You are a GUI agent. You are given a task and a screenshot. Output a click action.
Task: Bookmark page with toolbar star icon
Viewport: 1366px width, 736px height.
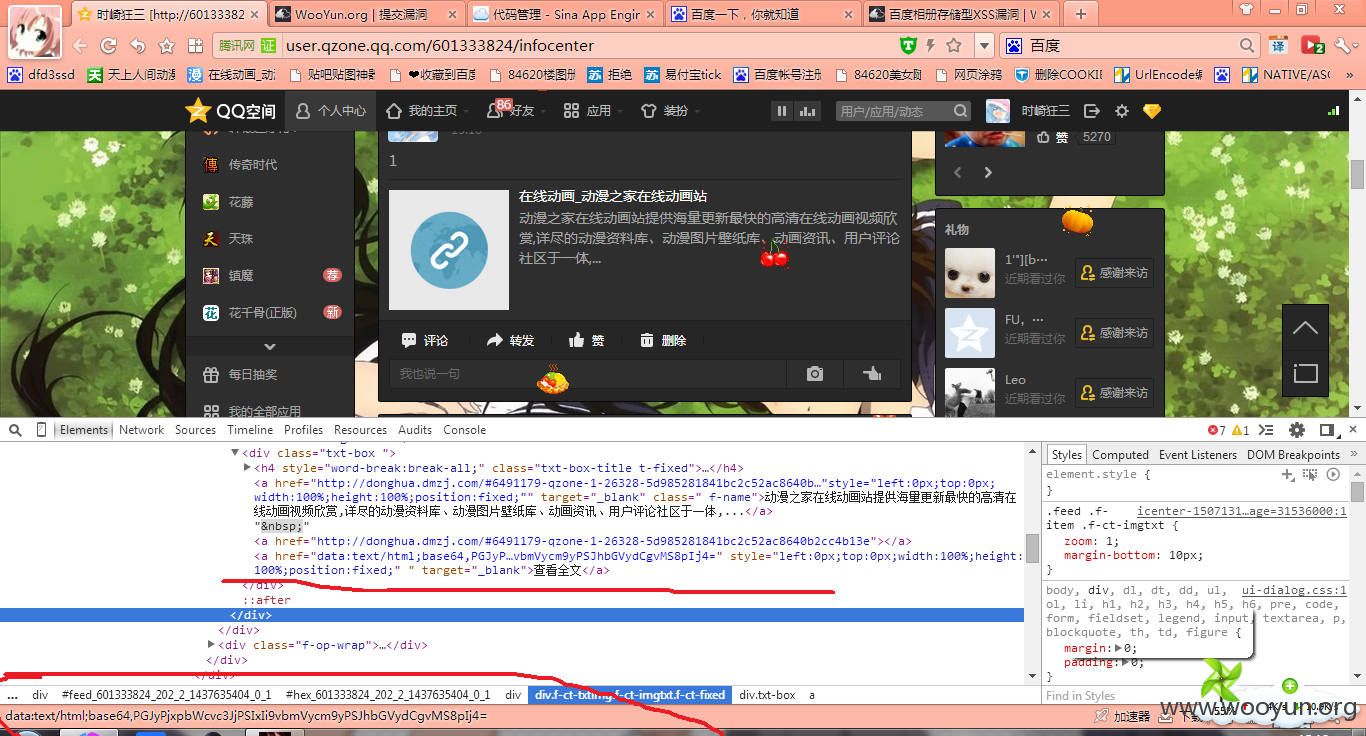167,46
